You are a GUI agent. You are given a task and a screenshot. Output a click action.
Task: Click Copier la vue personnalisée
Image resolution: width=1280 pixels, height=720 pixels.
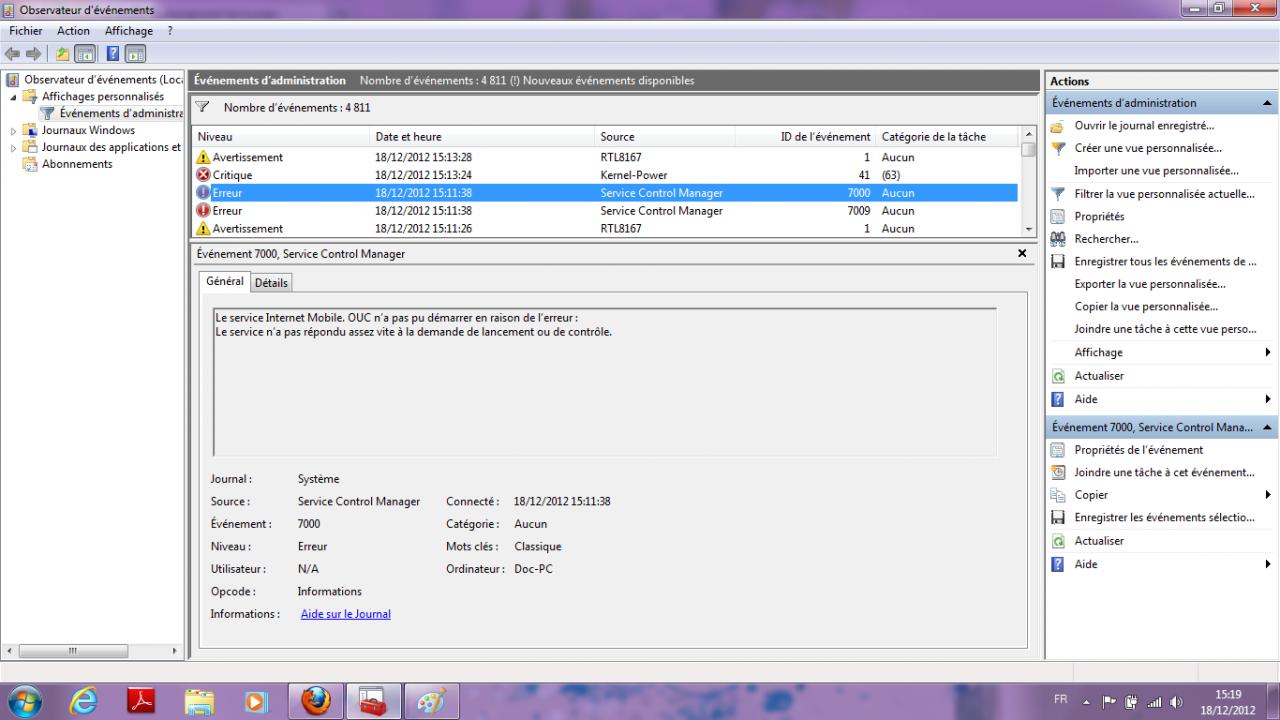(x=1146, y=307)
